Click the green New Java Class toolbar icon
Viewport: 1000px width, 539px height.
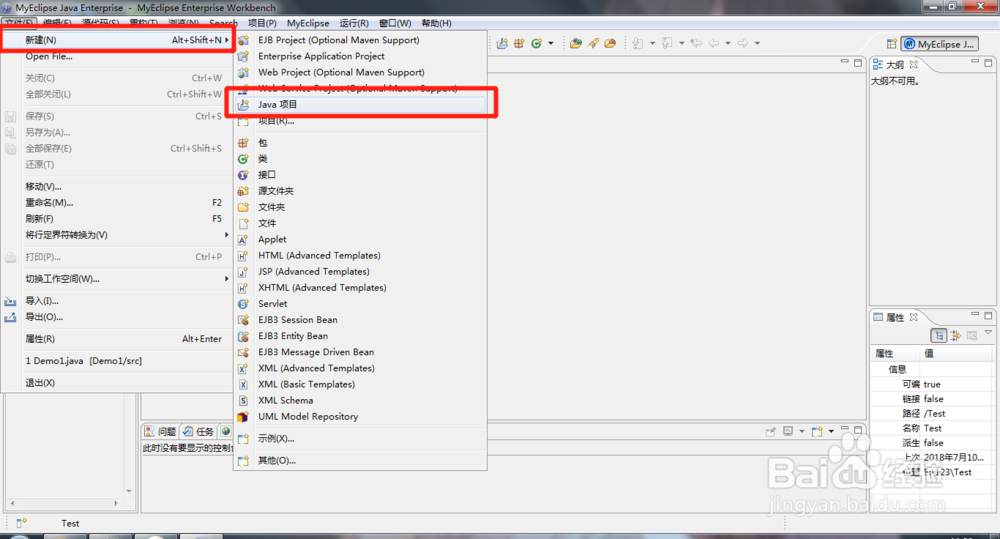(x=536, y=43)
